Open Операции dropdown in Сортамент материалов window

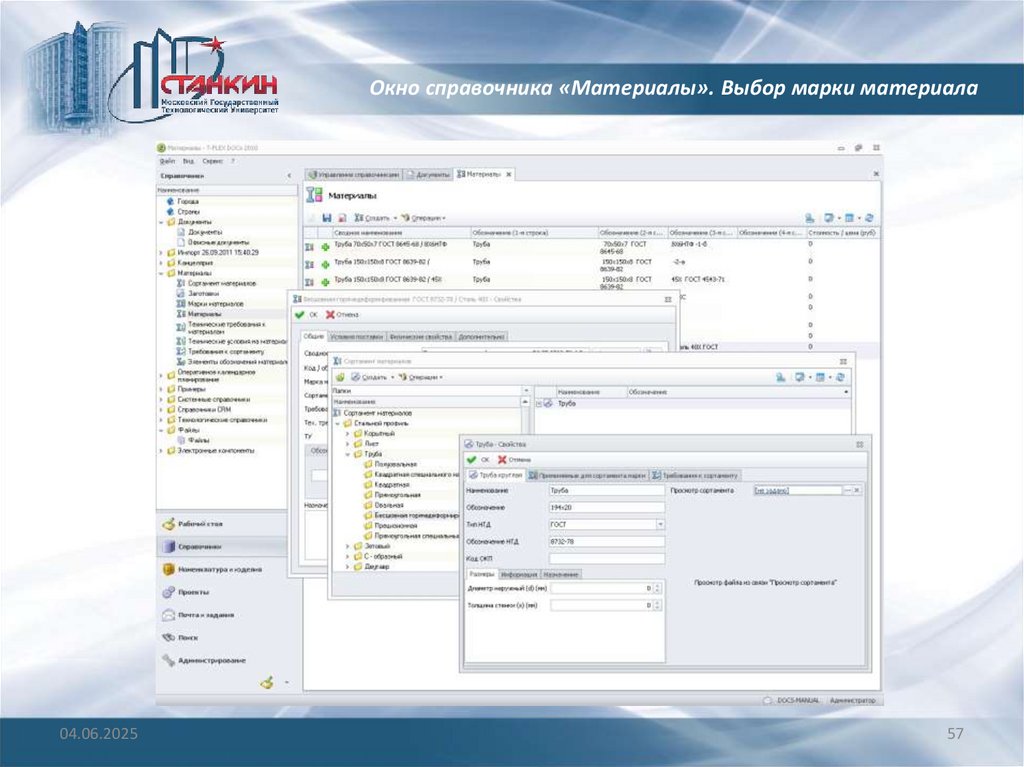click(x=421, y=377)
